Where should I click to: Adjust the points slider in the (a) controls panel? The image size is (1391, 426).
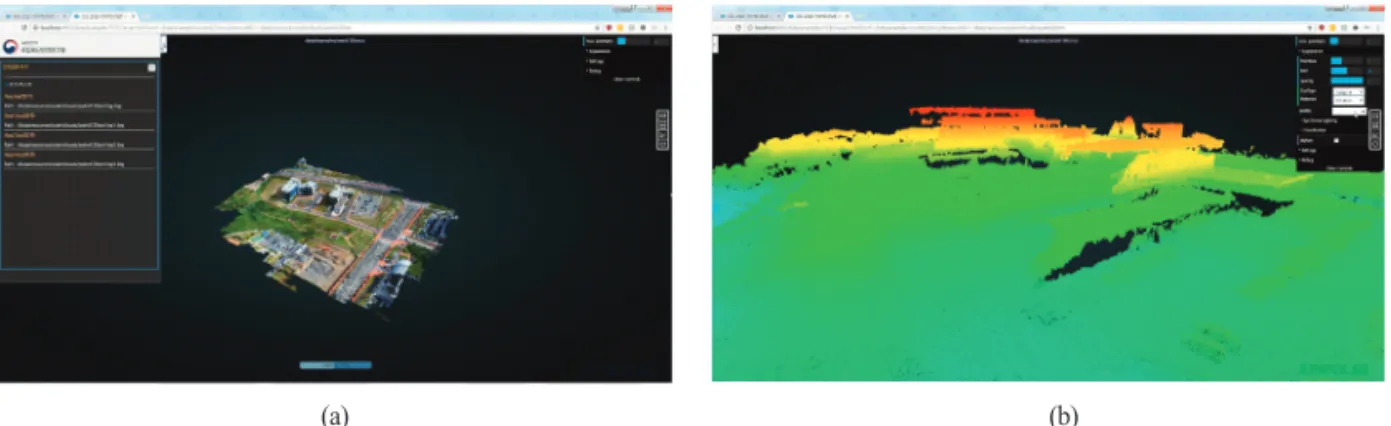[x=634, y=41]
